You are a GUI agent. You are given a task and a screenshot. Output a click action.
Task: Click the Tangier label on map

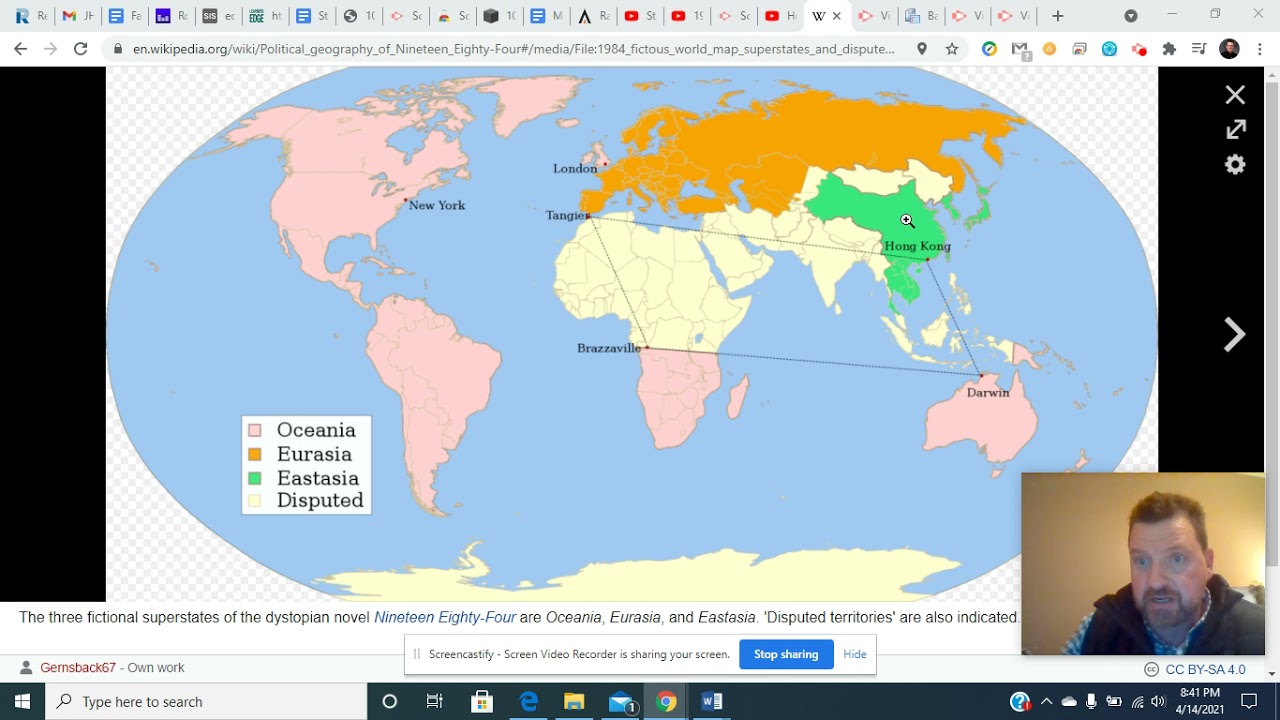point(566,215)
